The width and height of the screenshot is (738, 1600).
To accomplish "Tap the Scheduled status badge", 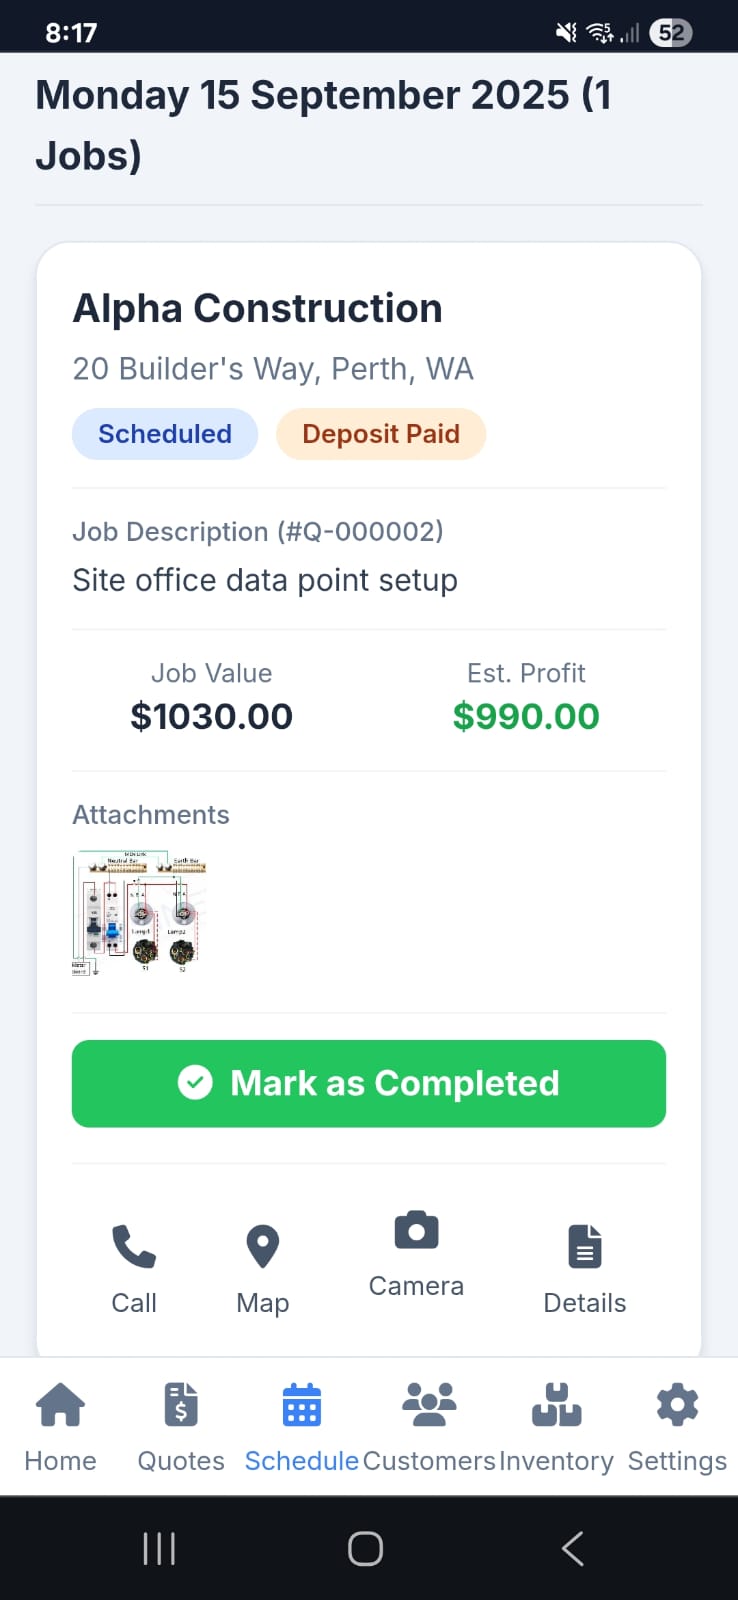I will point(165,434).
